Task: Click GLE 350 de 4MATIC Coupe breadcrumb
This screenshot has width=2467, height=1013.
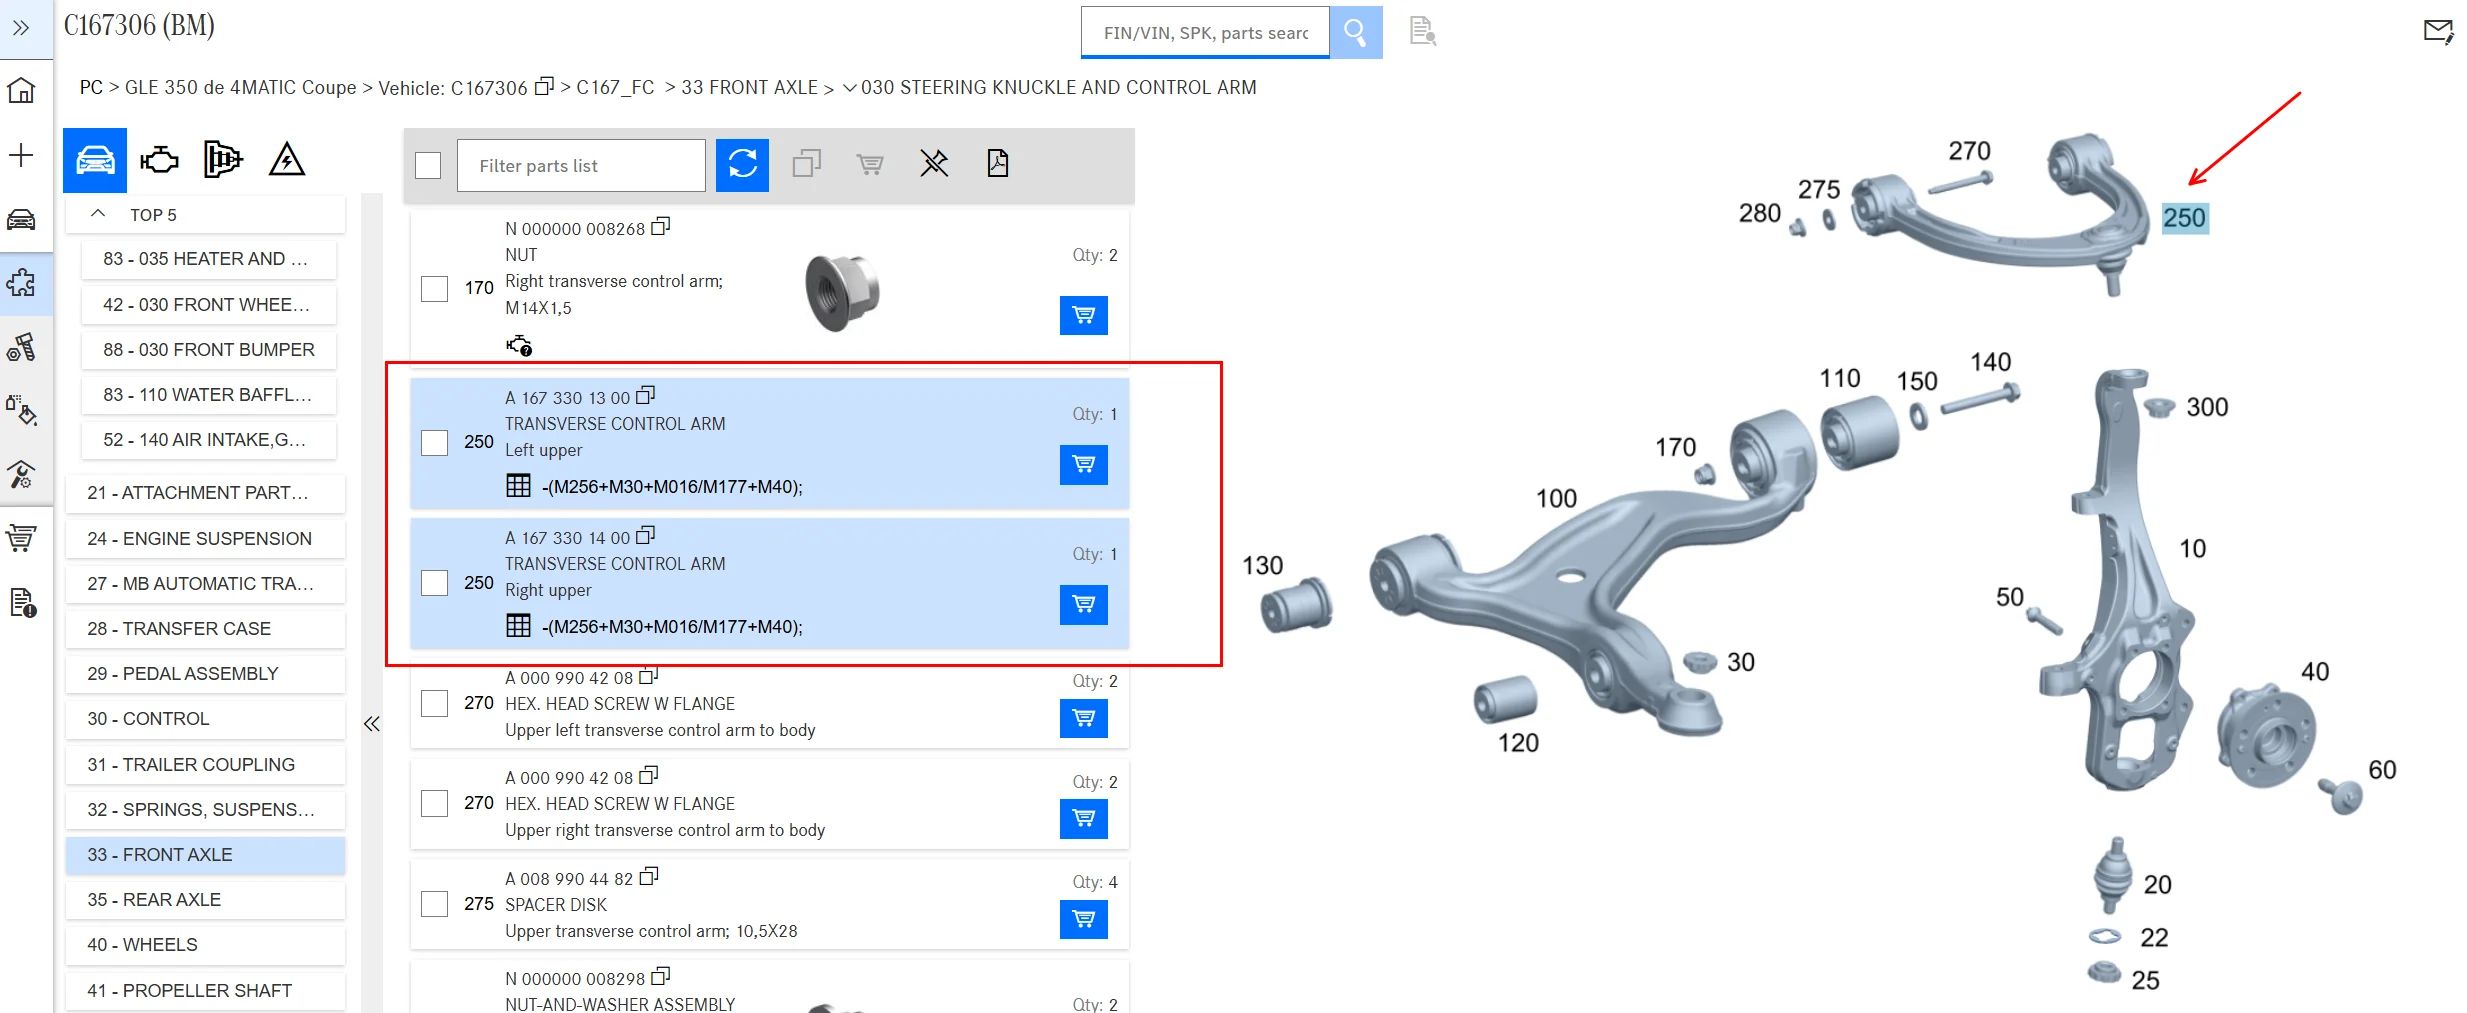Action: click(240, 88)
